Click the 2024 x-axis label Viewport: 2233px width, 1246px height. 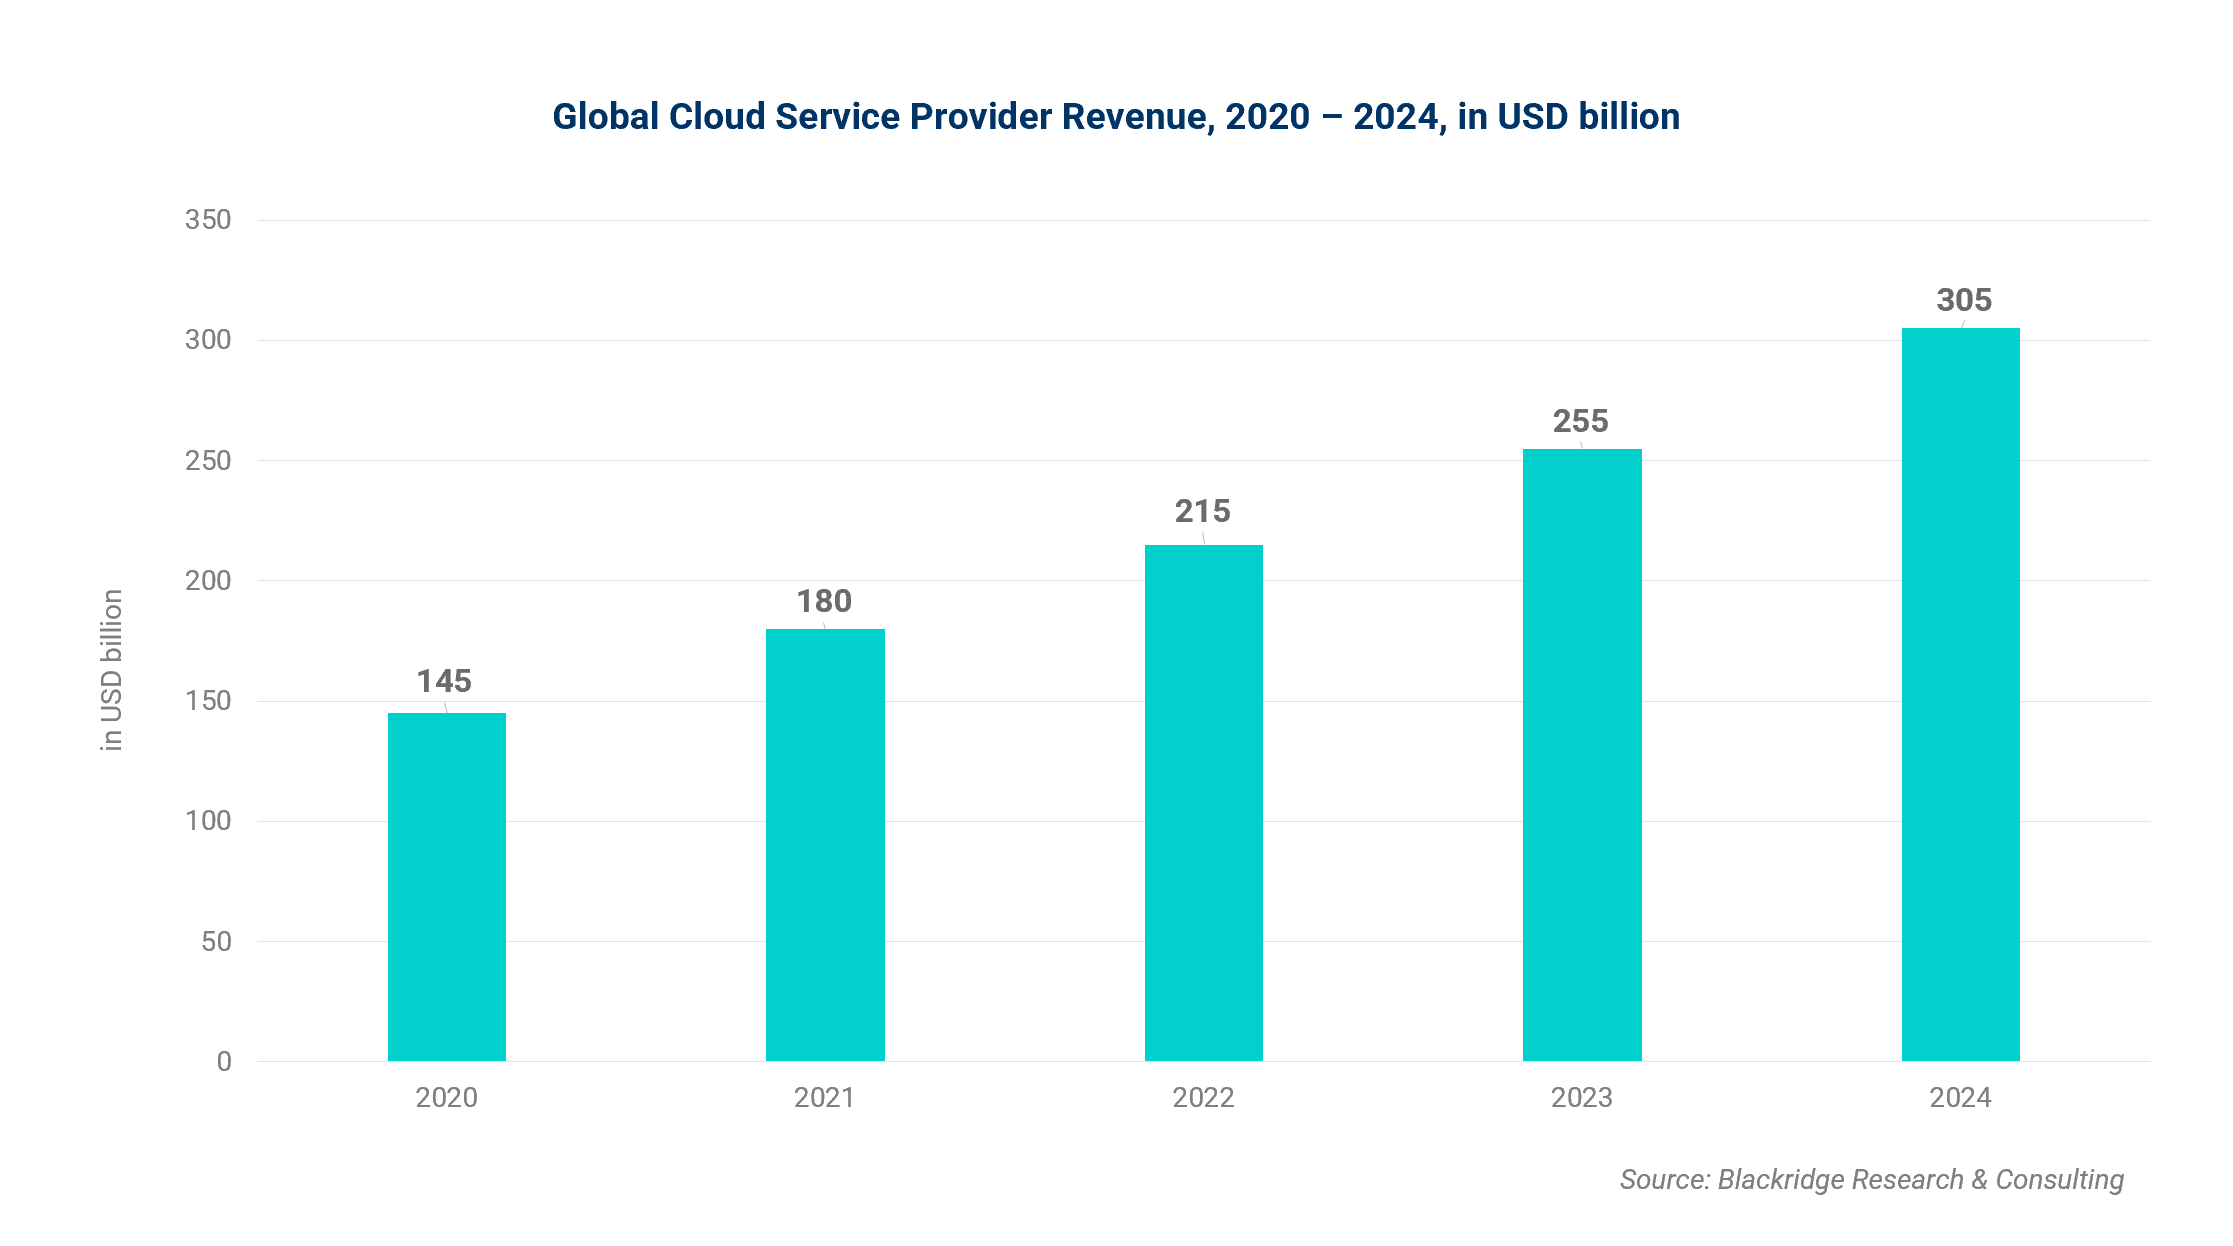coord(1960,1098)
